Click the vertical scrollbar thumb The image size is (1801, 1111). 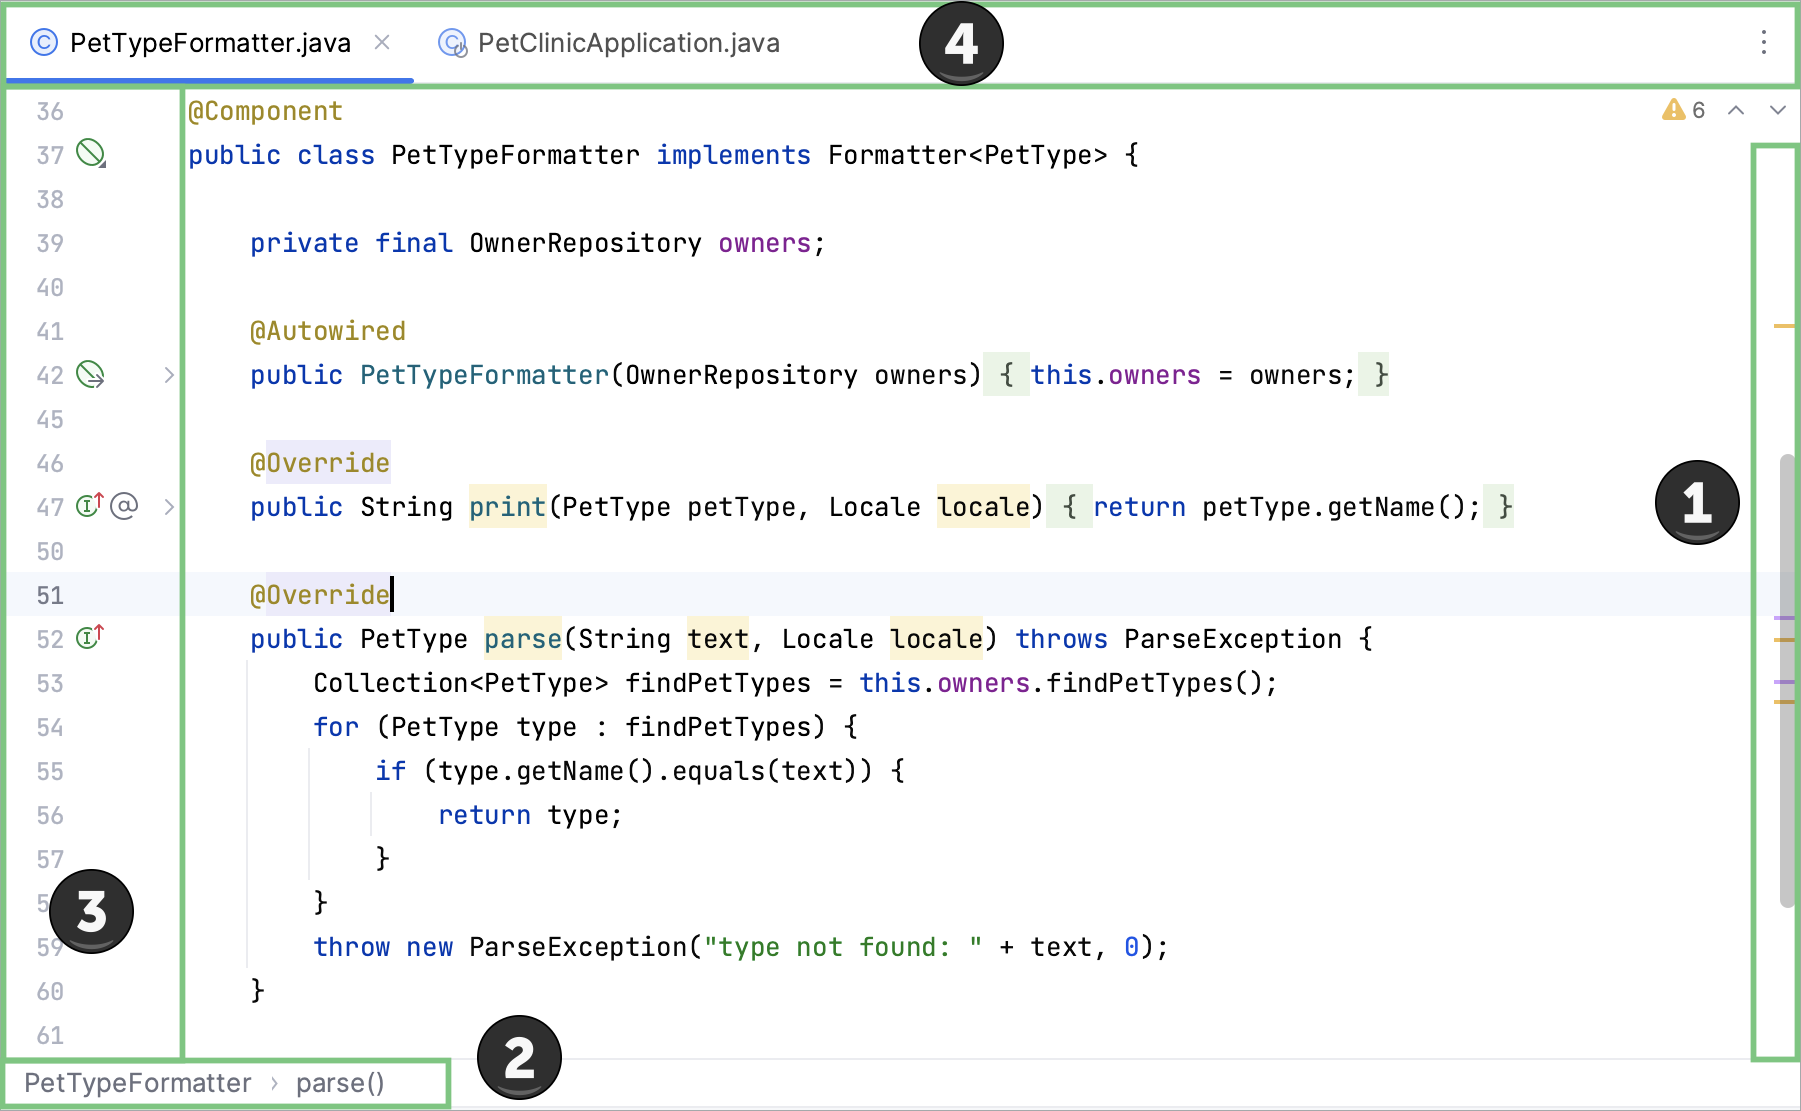point(1786,680)
